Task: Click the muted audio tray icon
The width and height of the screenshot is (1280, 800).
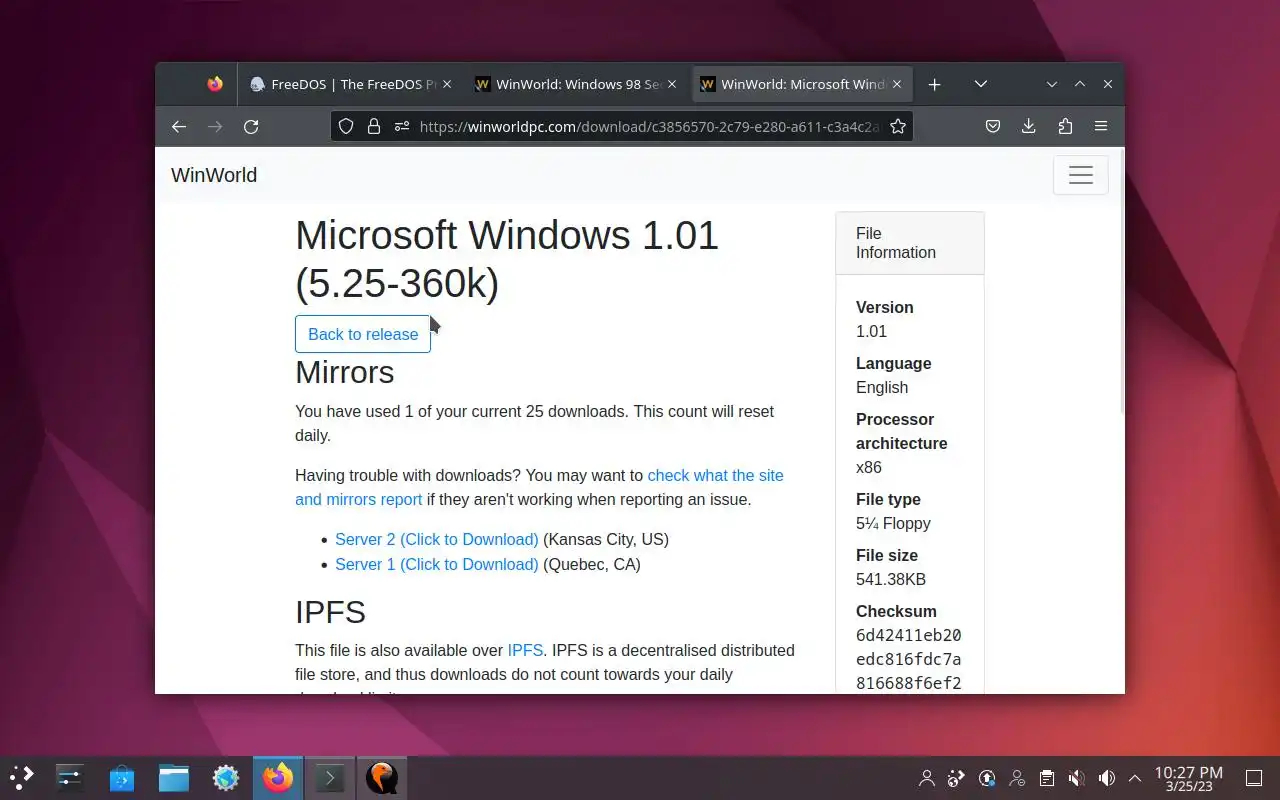Action: [x=1076, y=777]
